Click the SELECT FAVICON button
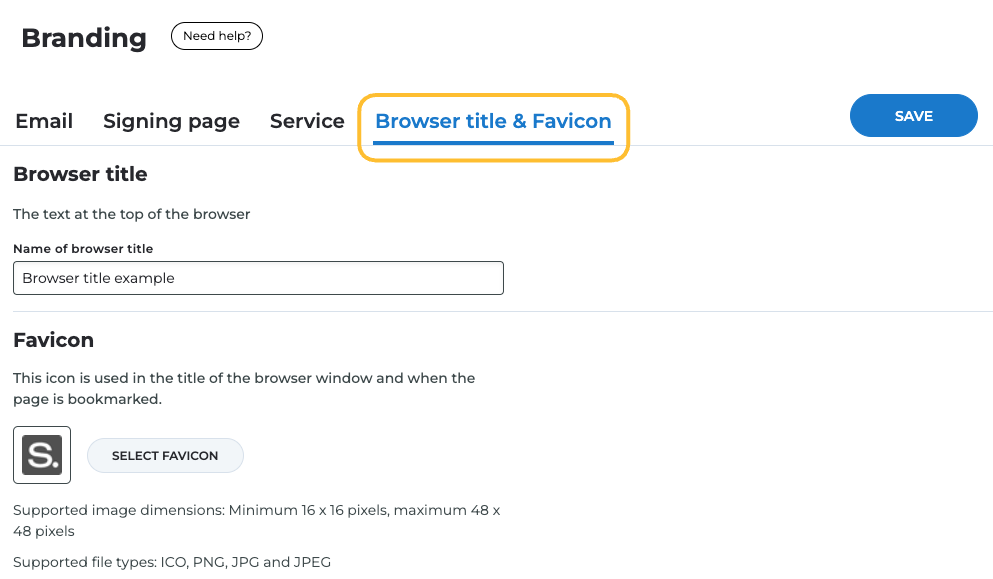The width and height of the screenshot is (993, 579). [165, 455]
